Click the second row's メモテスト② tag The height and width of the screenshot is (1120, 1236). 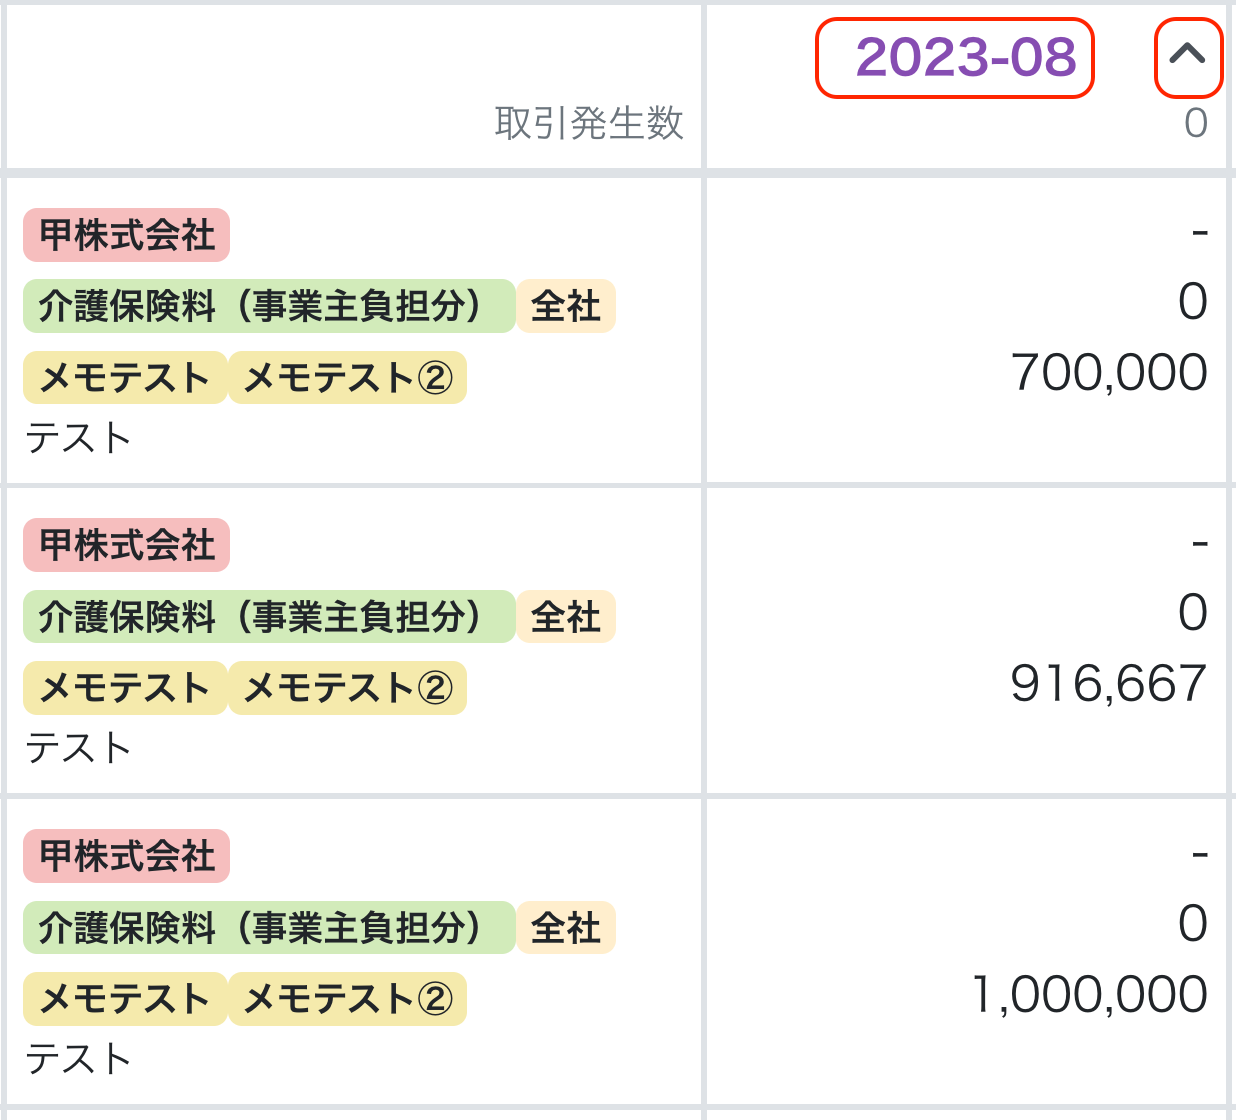tap(348, 688)
